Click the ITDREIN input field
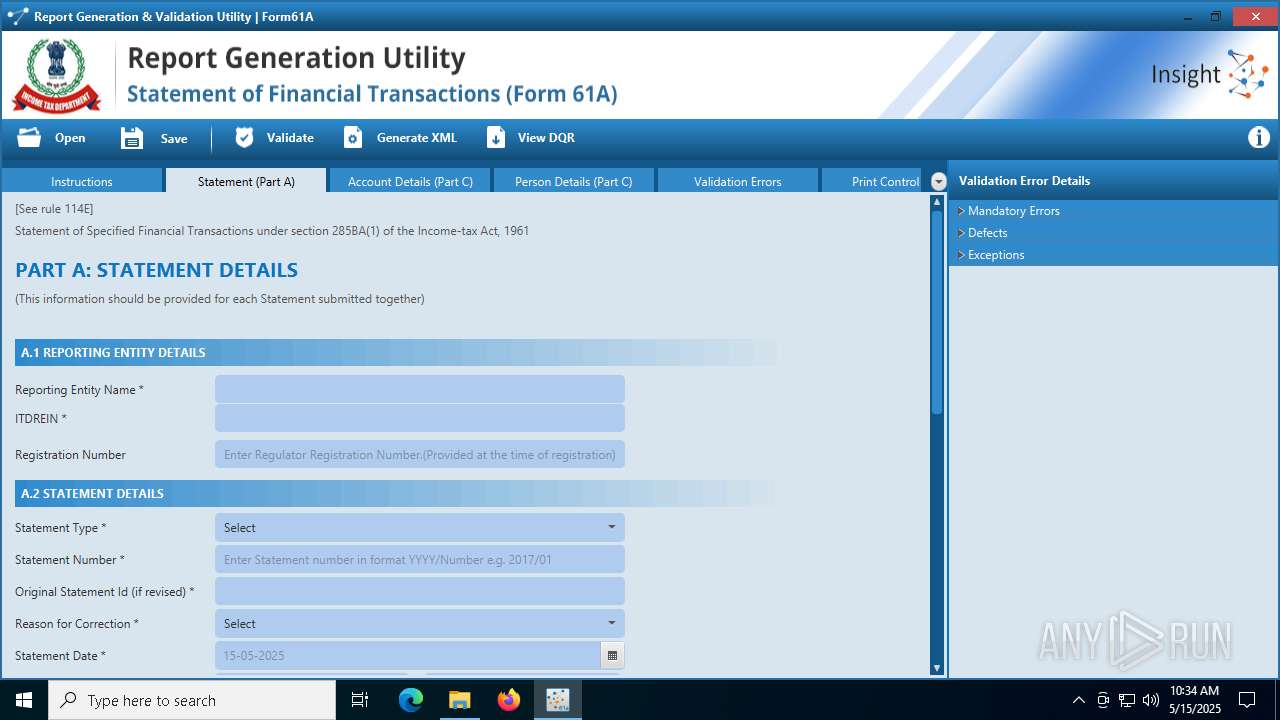This screenshot has width=1280, height=720. [x=420, y=418]
